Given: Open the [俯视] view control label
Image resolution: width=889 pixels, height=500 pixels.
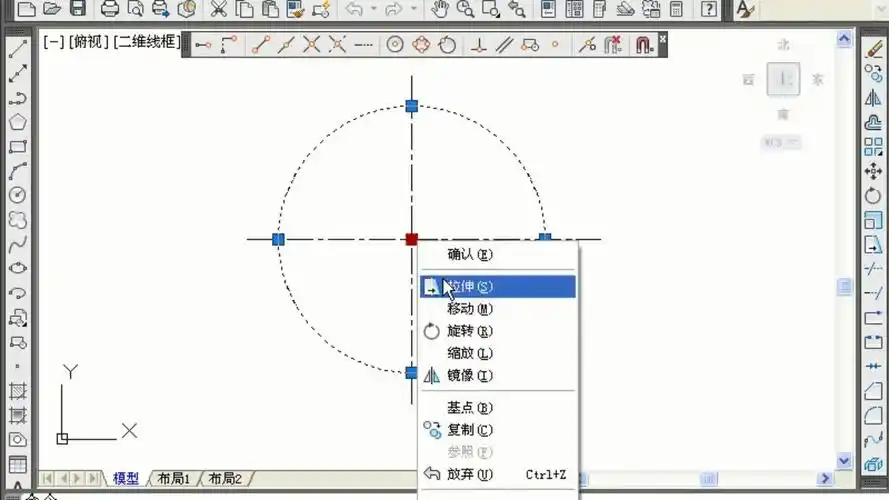Looking at the screenshot, I should coord(88,41).
